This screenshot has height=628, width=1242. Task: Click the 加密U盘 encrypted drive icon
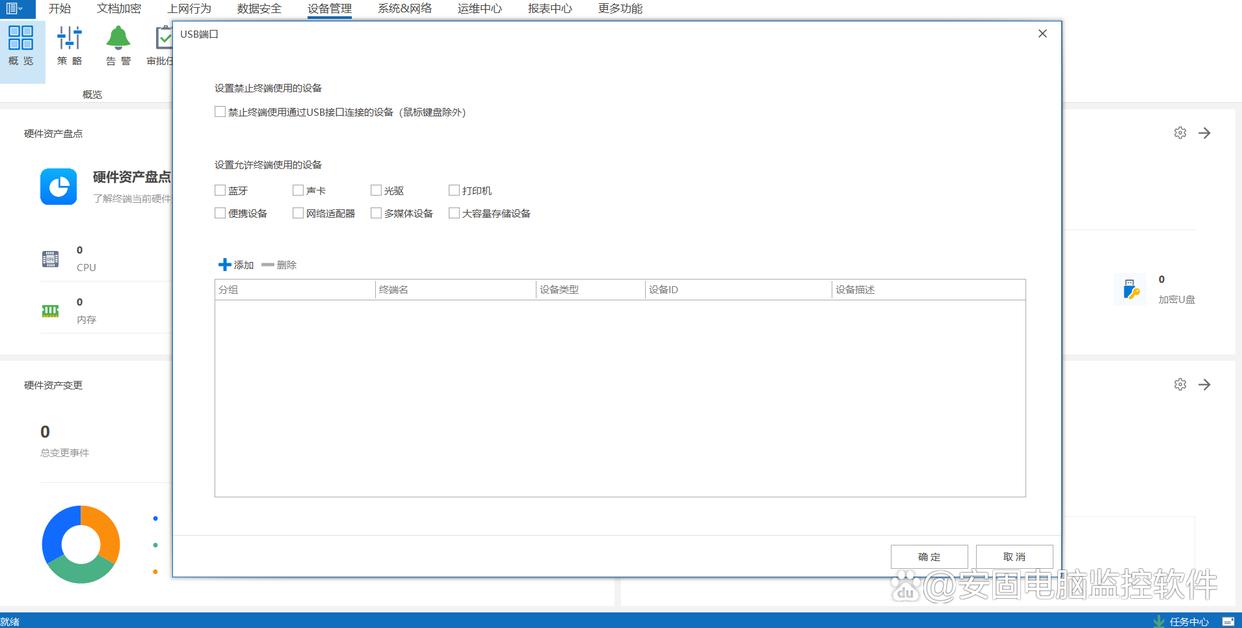(x=1130, y=290)
